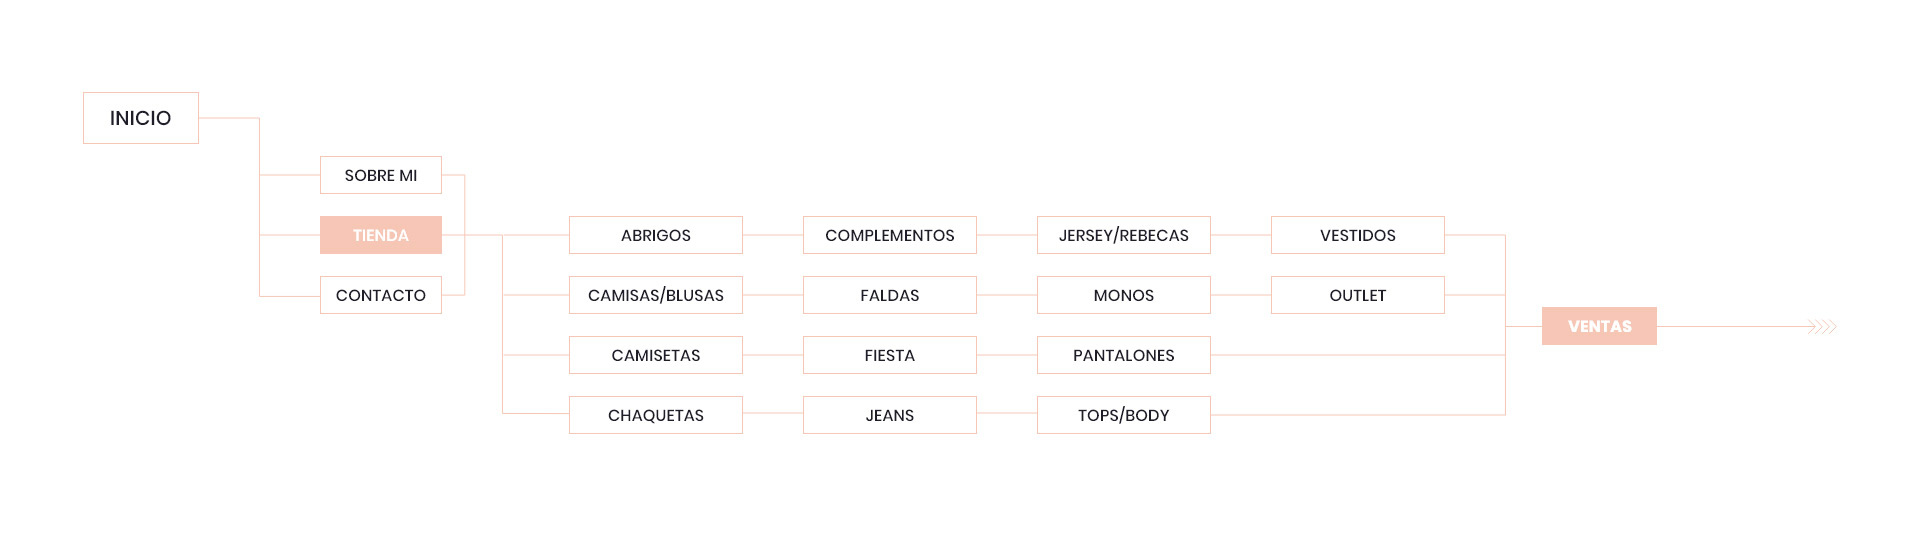Choose the CAMISETAS box
Image resolution: width=1920 pixels, height=557 pixels.
point(656,355)
